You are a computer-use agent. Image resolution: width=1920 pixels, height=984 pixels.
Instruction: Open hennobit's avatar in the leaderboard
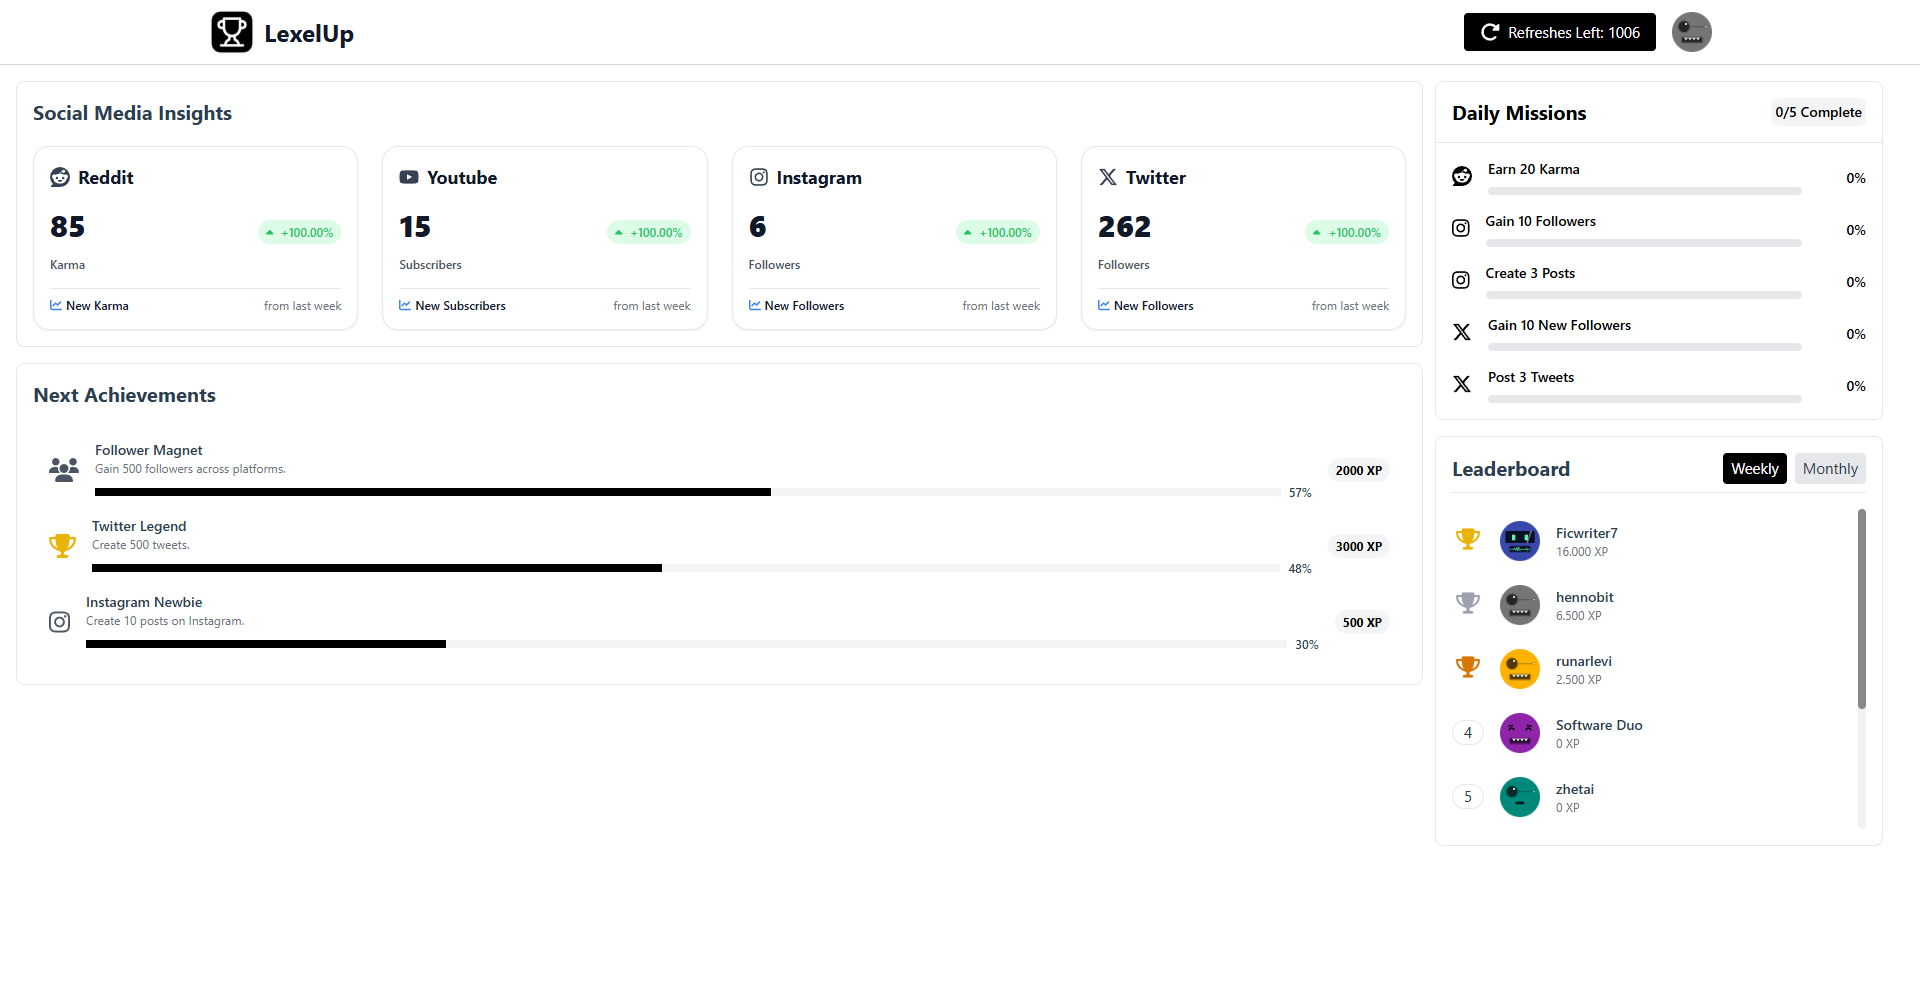[1520, 605]
